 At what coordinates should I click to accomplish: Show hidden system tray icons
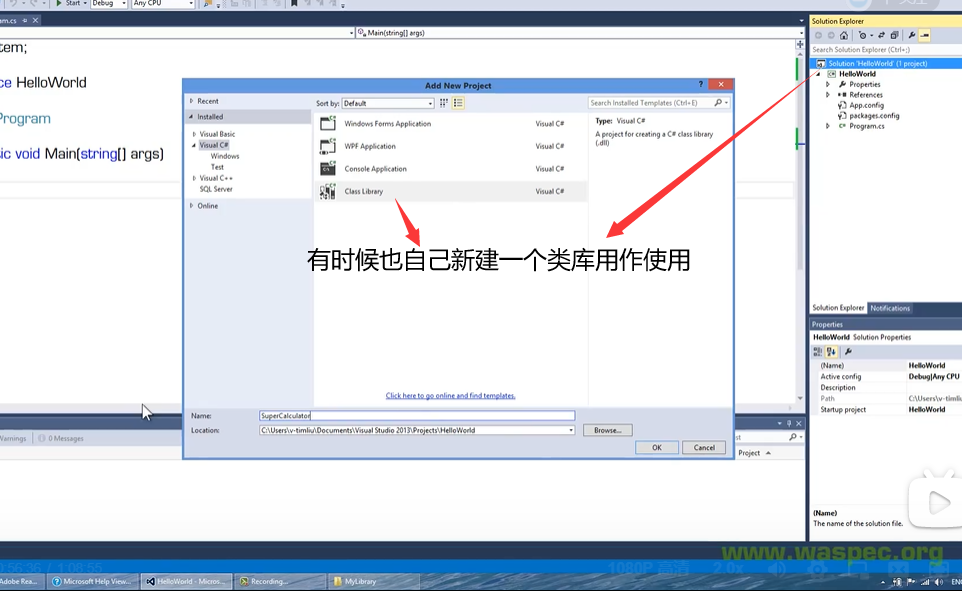[883, 582]
